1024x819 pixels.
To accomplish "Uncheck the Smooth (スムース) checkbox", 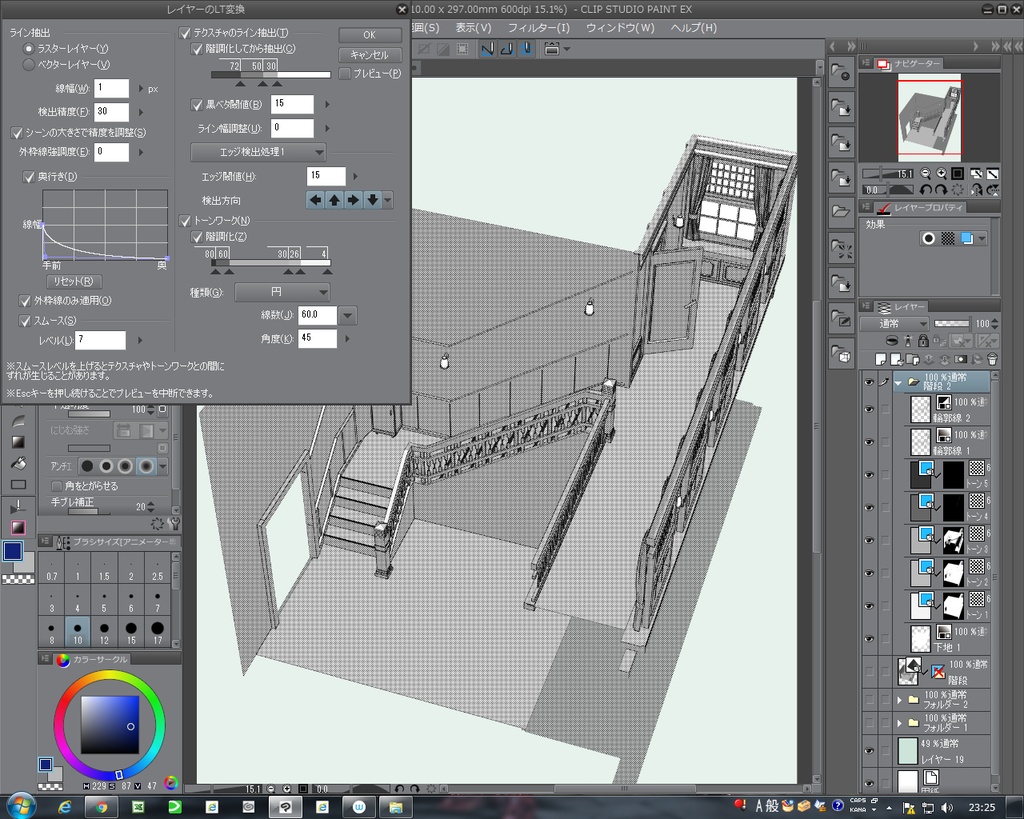I will point(27,321).
